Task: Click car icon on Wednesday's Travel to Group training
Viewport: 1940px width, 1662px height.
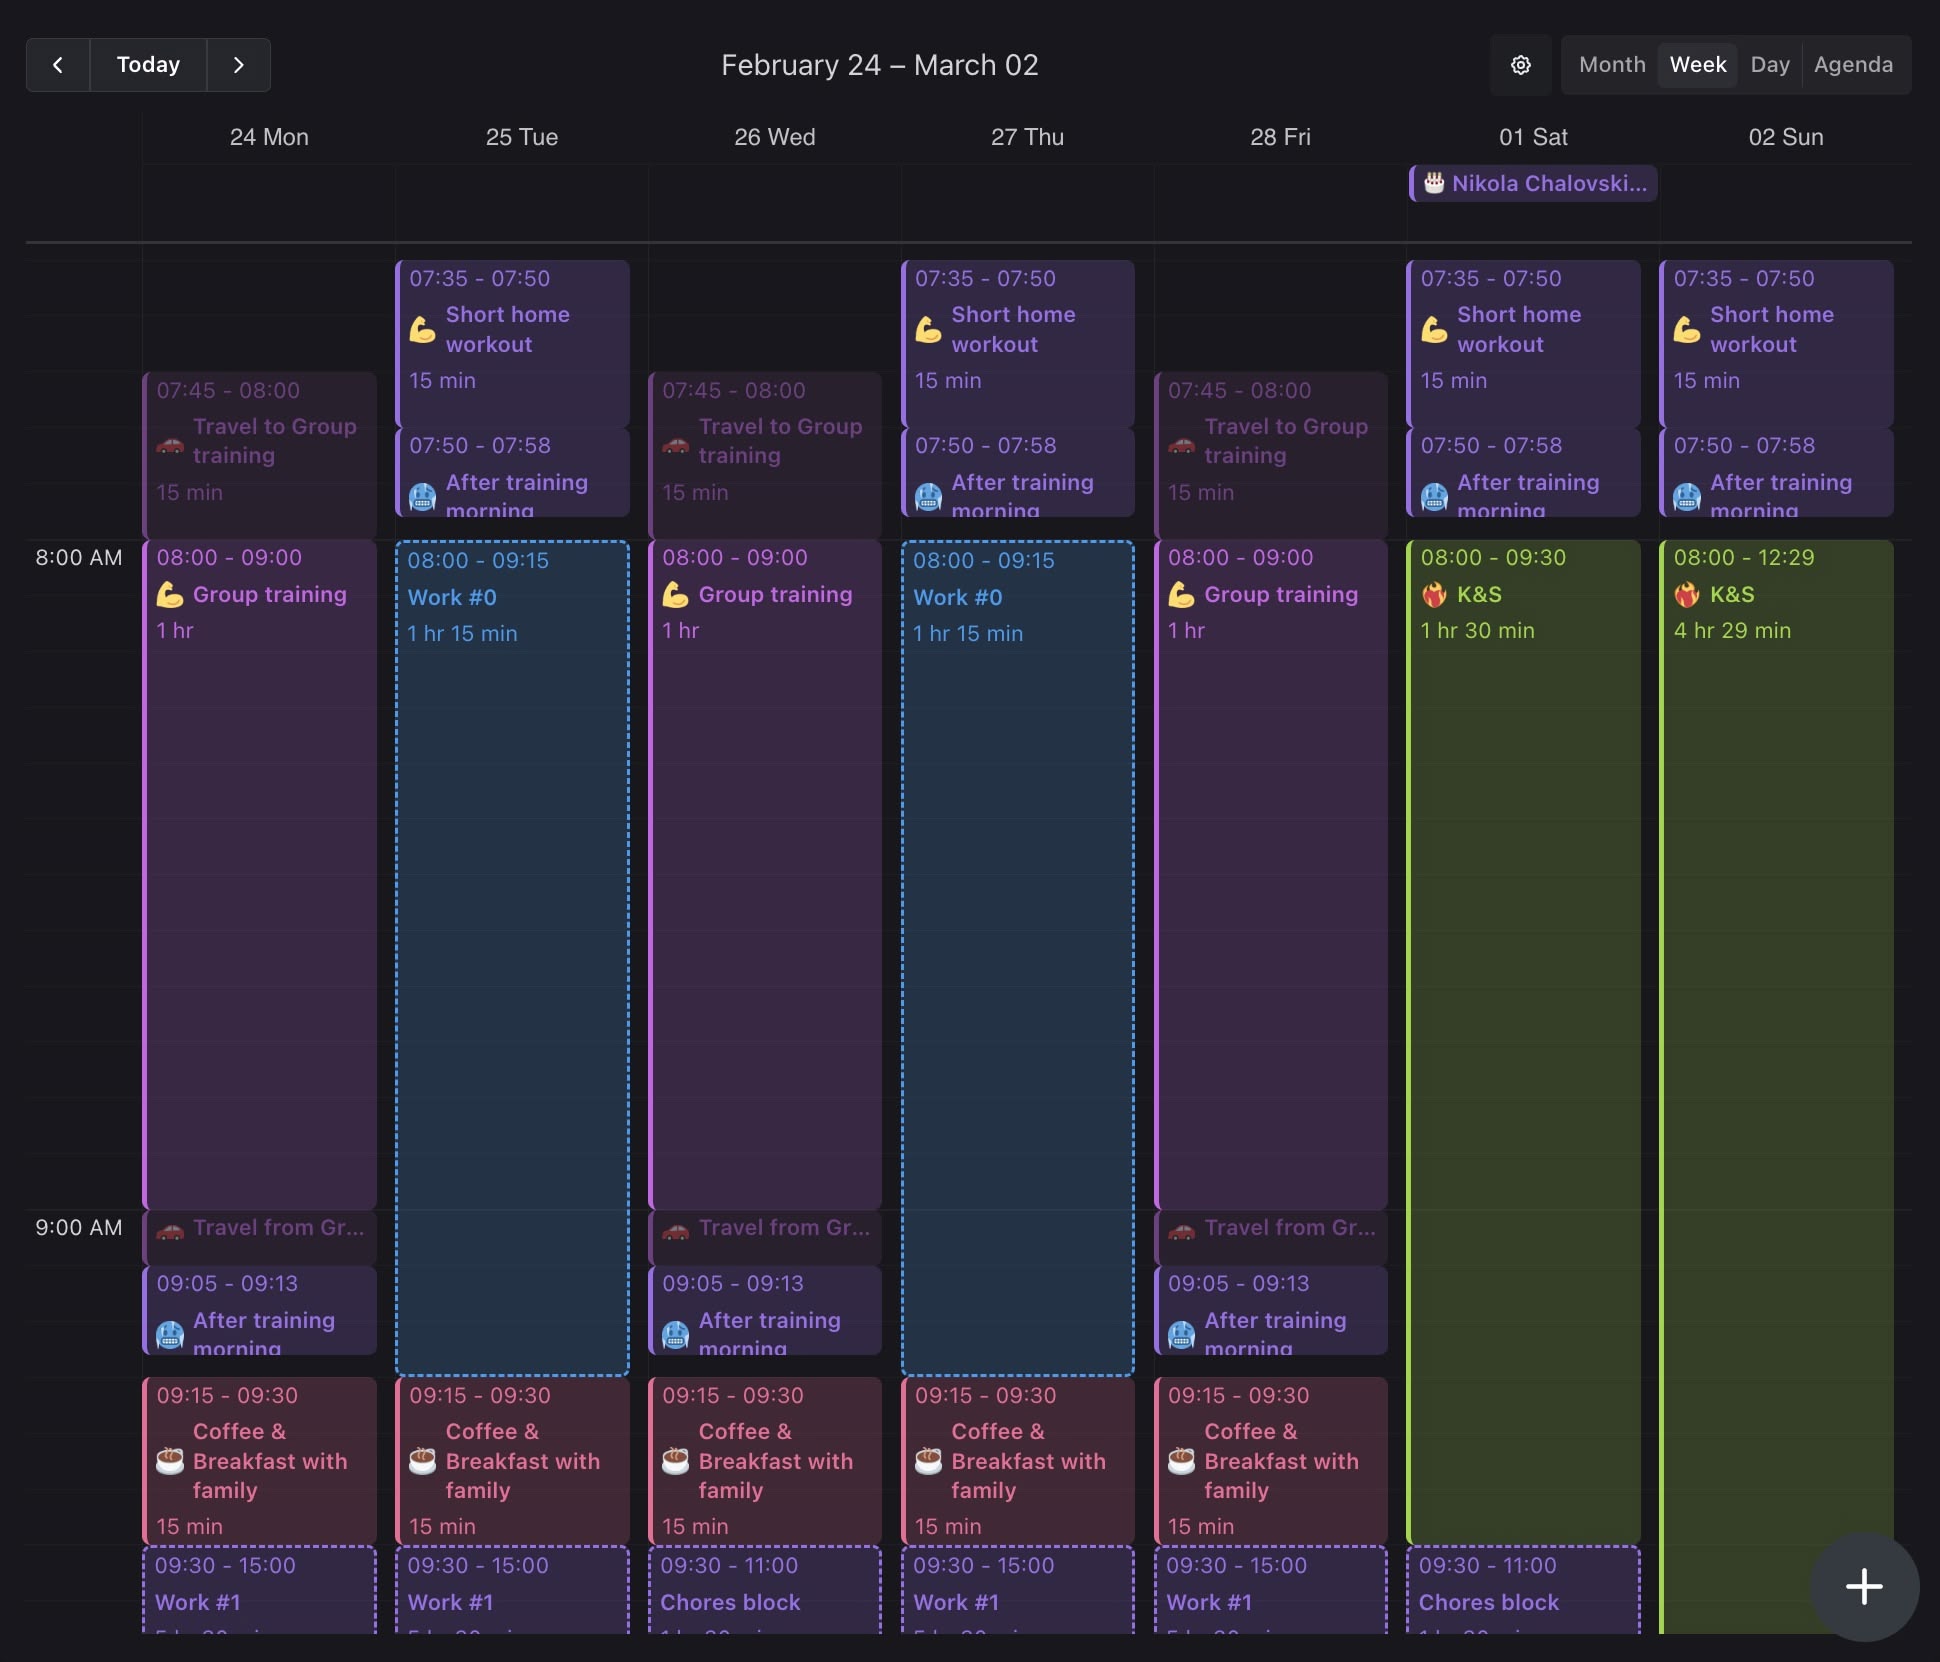Action: (676, 442)
